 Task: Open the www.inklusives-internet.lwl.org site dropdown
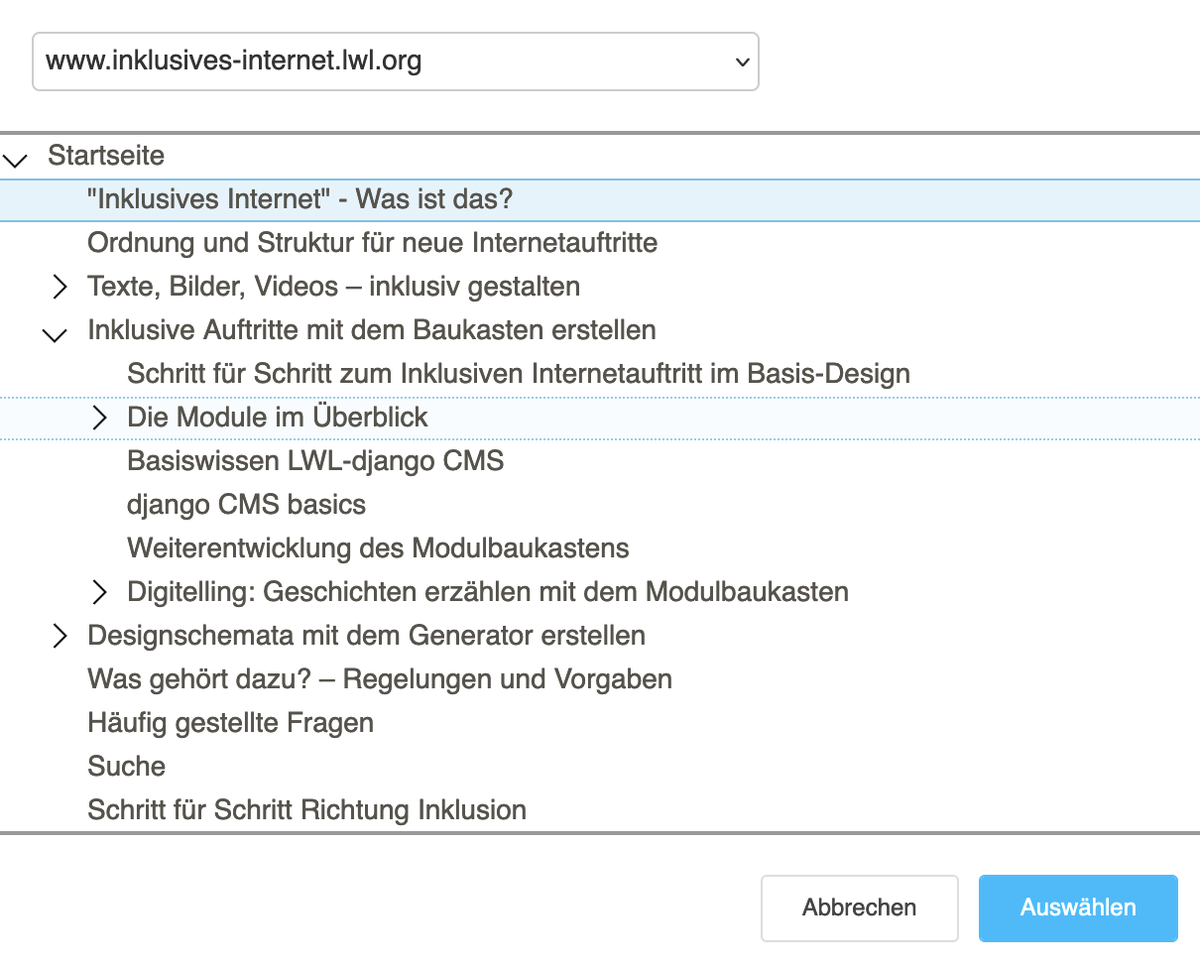click(395, 62)
